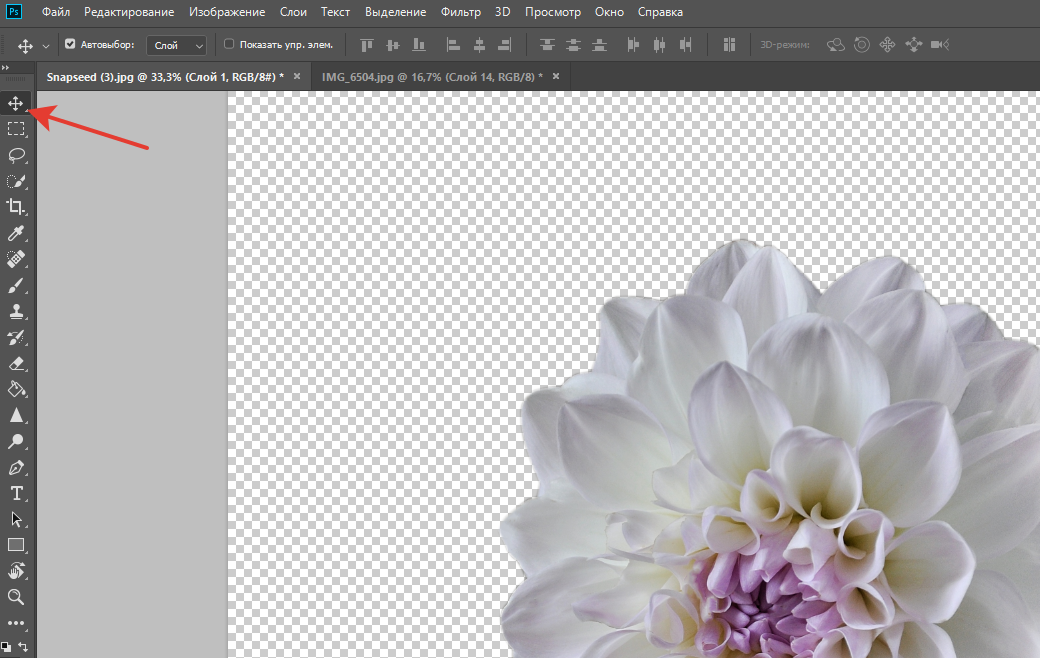Open the Редактирование menu
The width and height of the screenshot is (1040, 658).
(129, 12)
